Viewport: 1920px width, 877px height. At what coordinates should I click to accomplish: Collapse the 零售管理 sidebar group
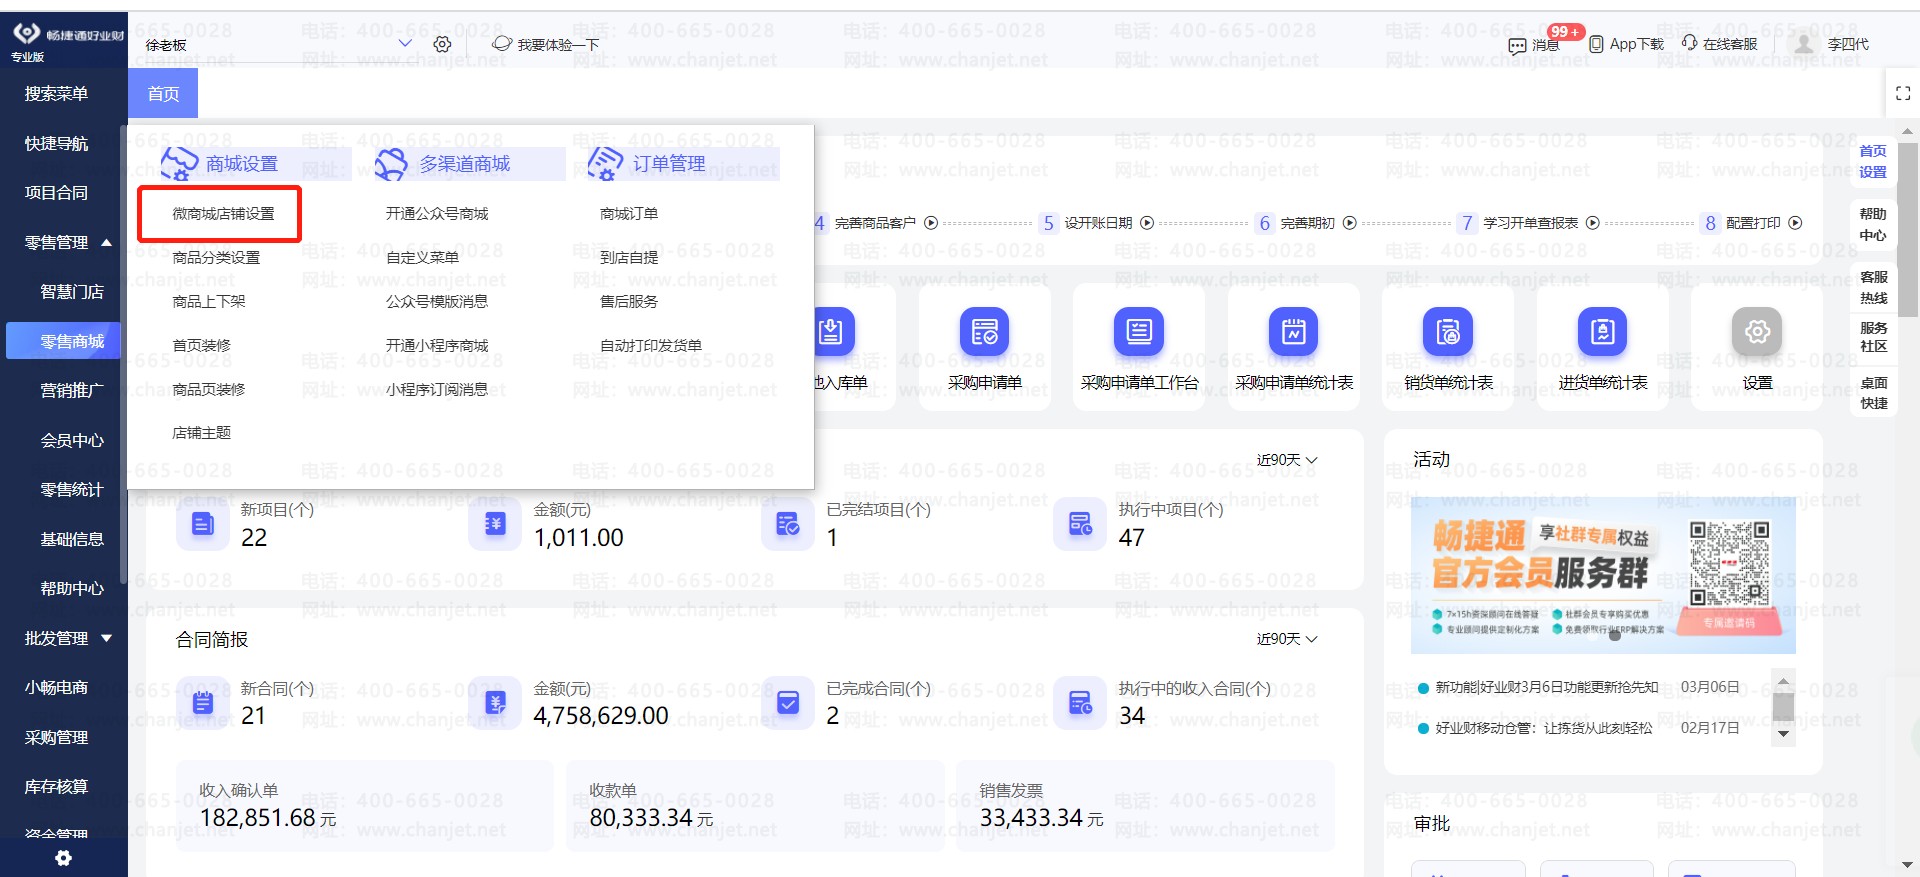pos(106,242)
